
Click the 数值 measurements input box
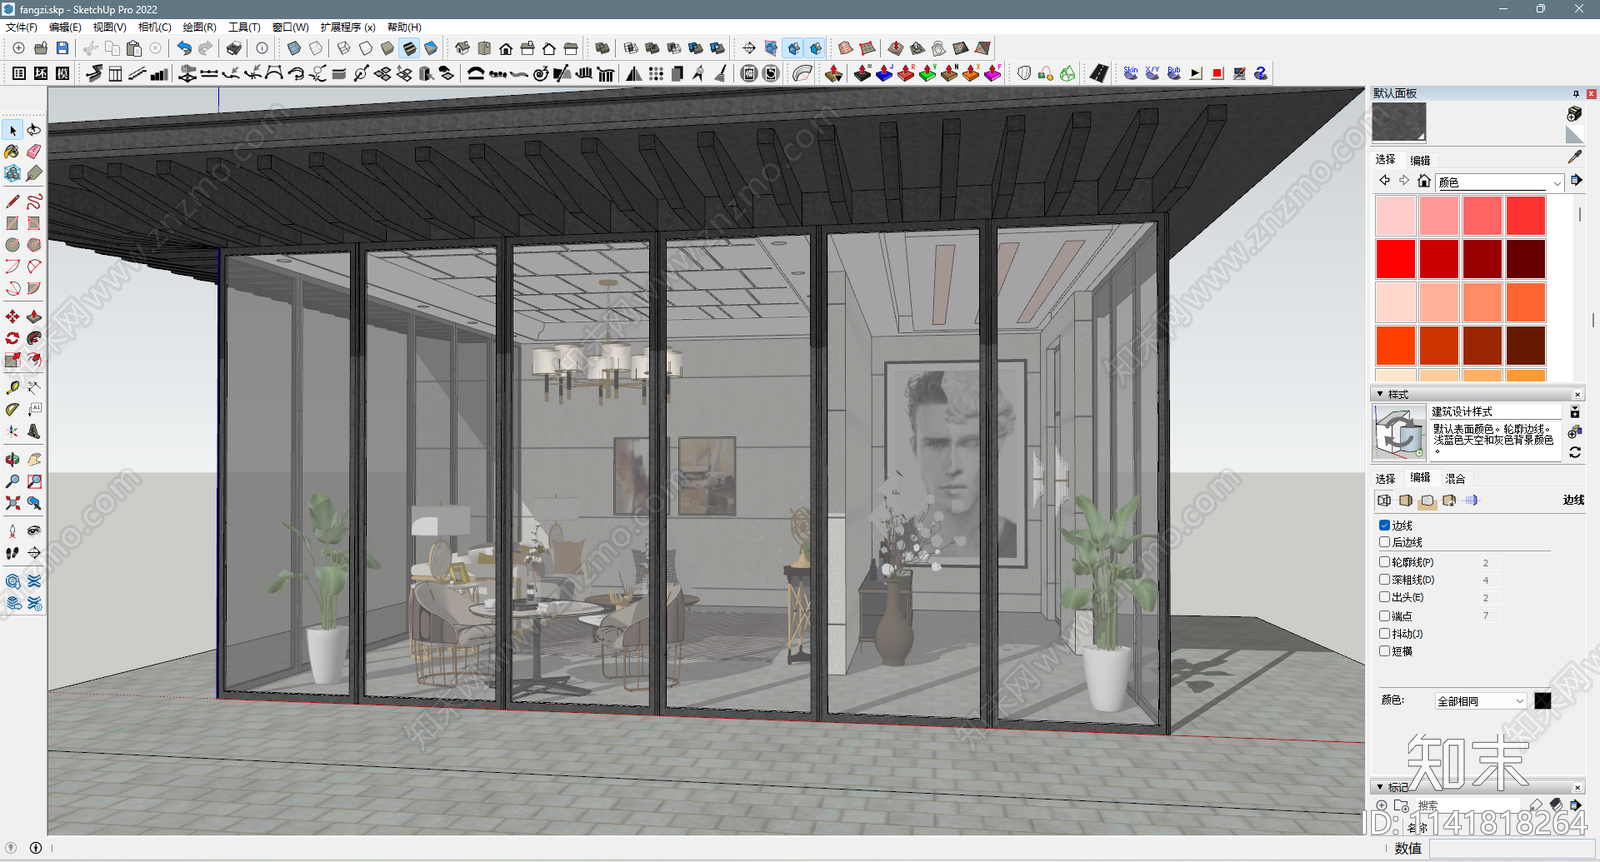pos(1510,848)
